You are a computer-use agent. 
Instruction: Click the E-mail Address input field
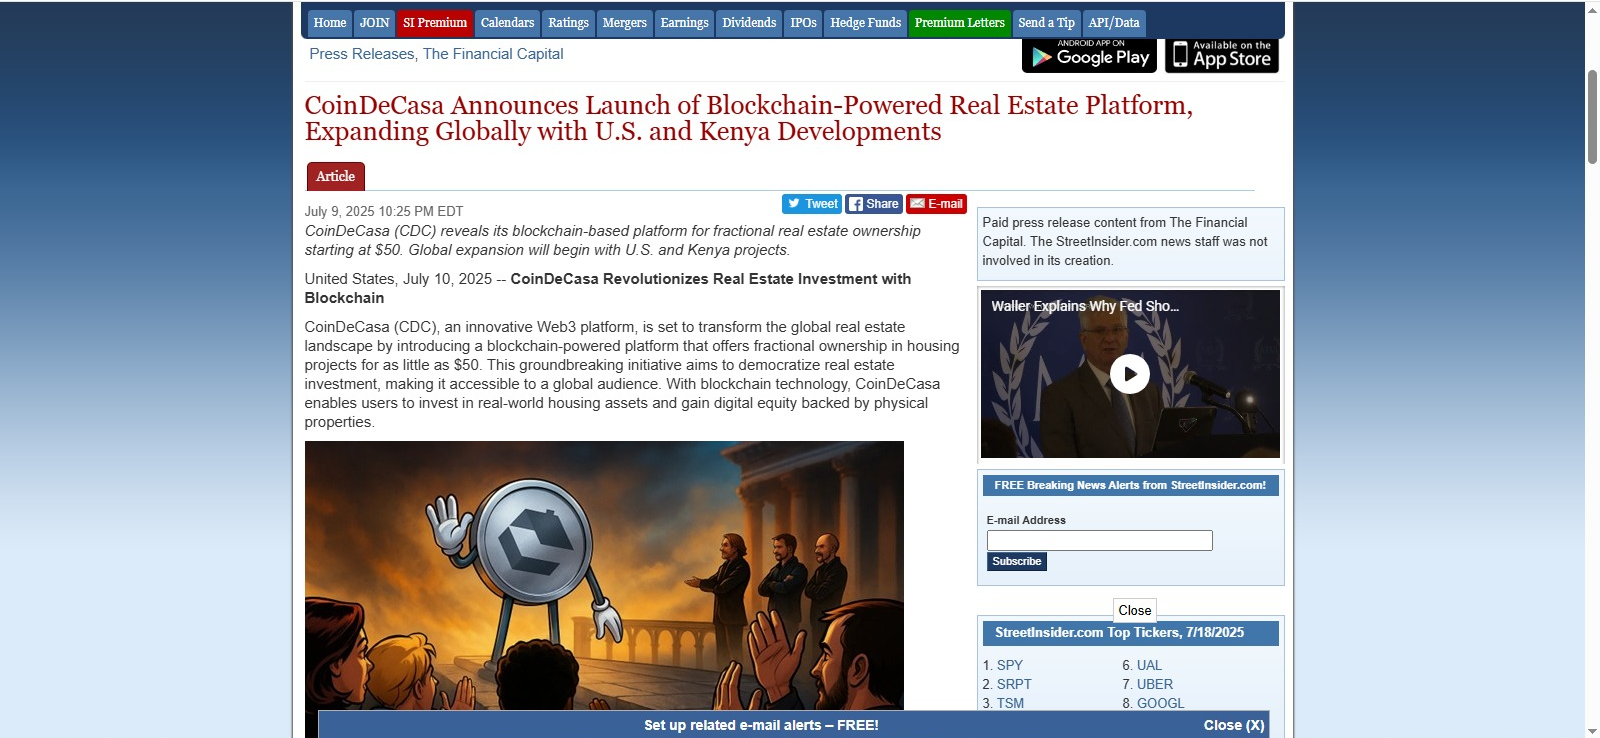coord(1099,541)
